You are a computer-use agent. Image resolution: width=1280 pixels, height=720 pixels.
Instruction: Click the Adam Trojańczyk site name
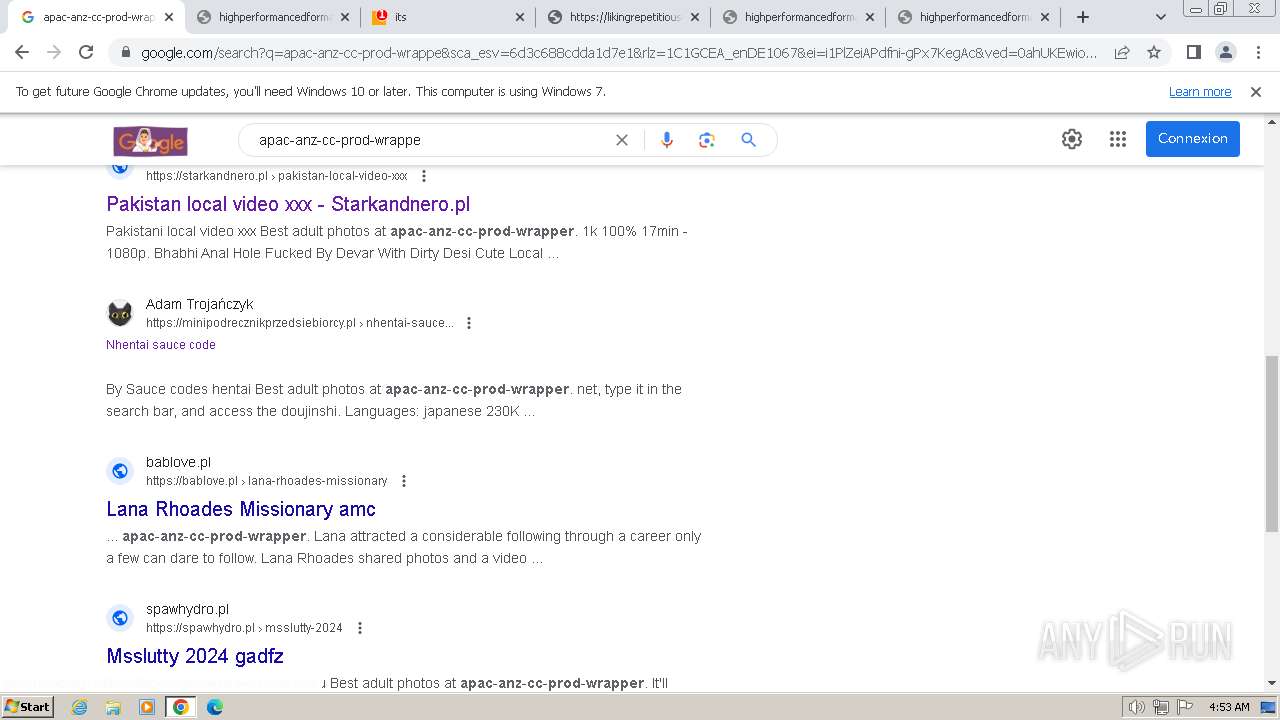pos(200,304)
